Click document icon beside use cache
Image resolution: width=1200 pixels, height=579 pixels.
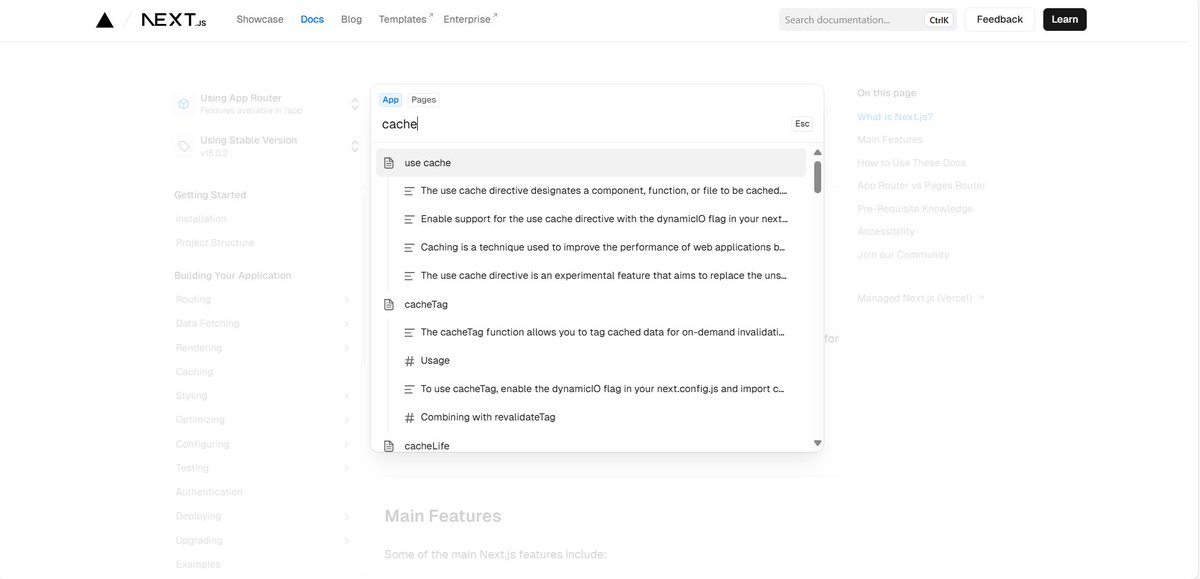pos(389,163)
